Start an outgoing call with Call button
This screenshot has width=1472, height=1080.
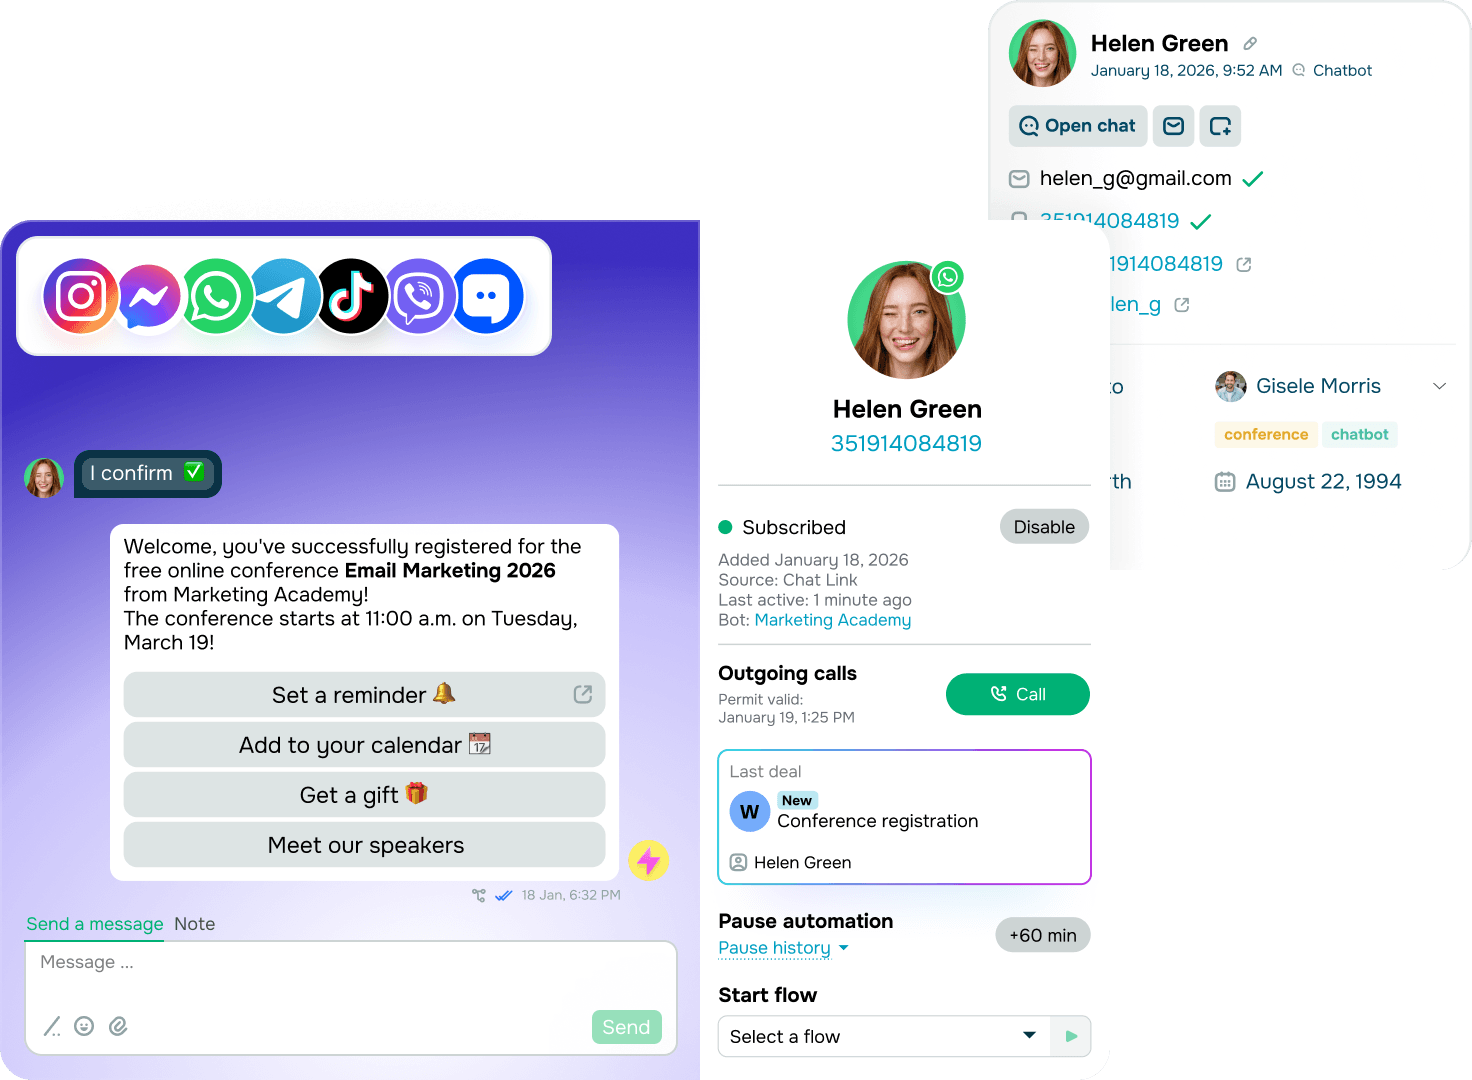(x=1018, y=694)
